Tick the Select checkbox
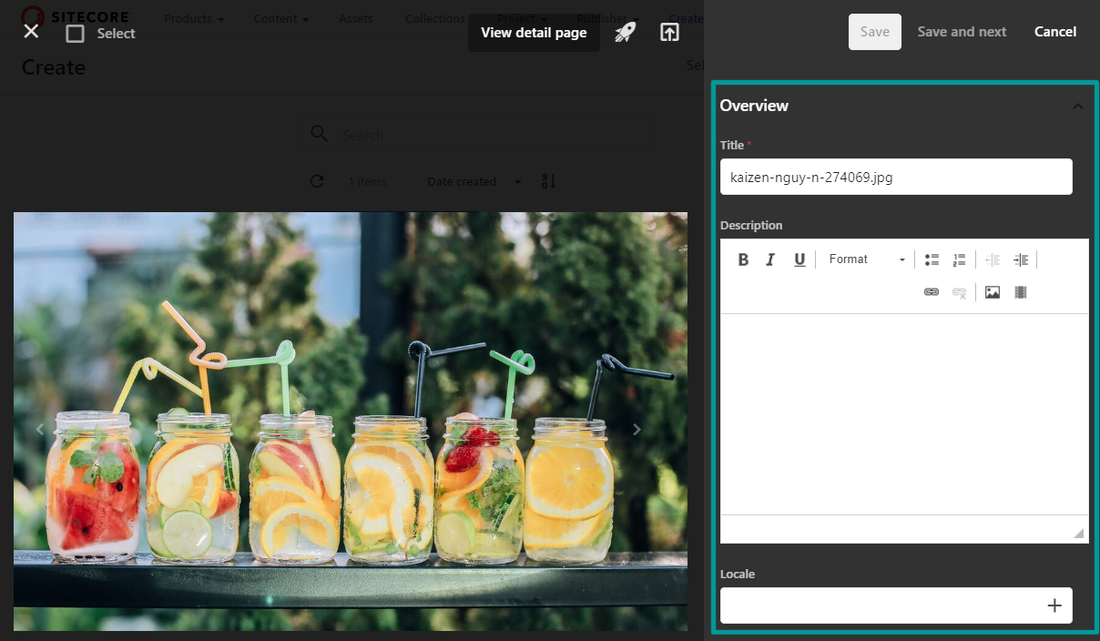The image size is (1100, 641). [x=75, y=34]
